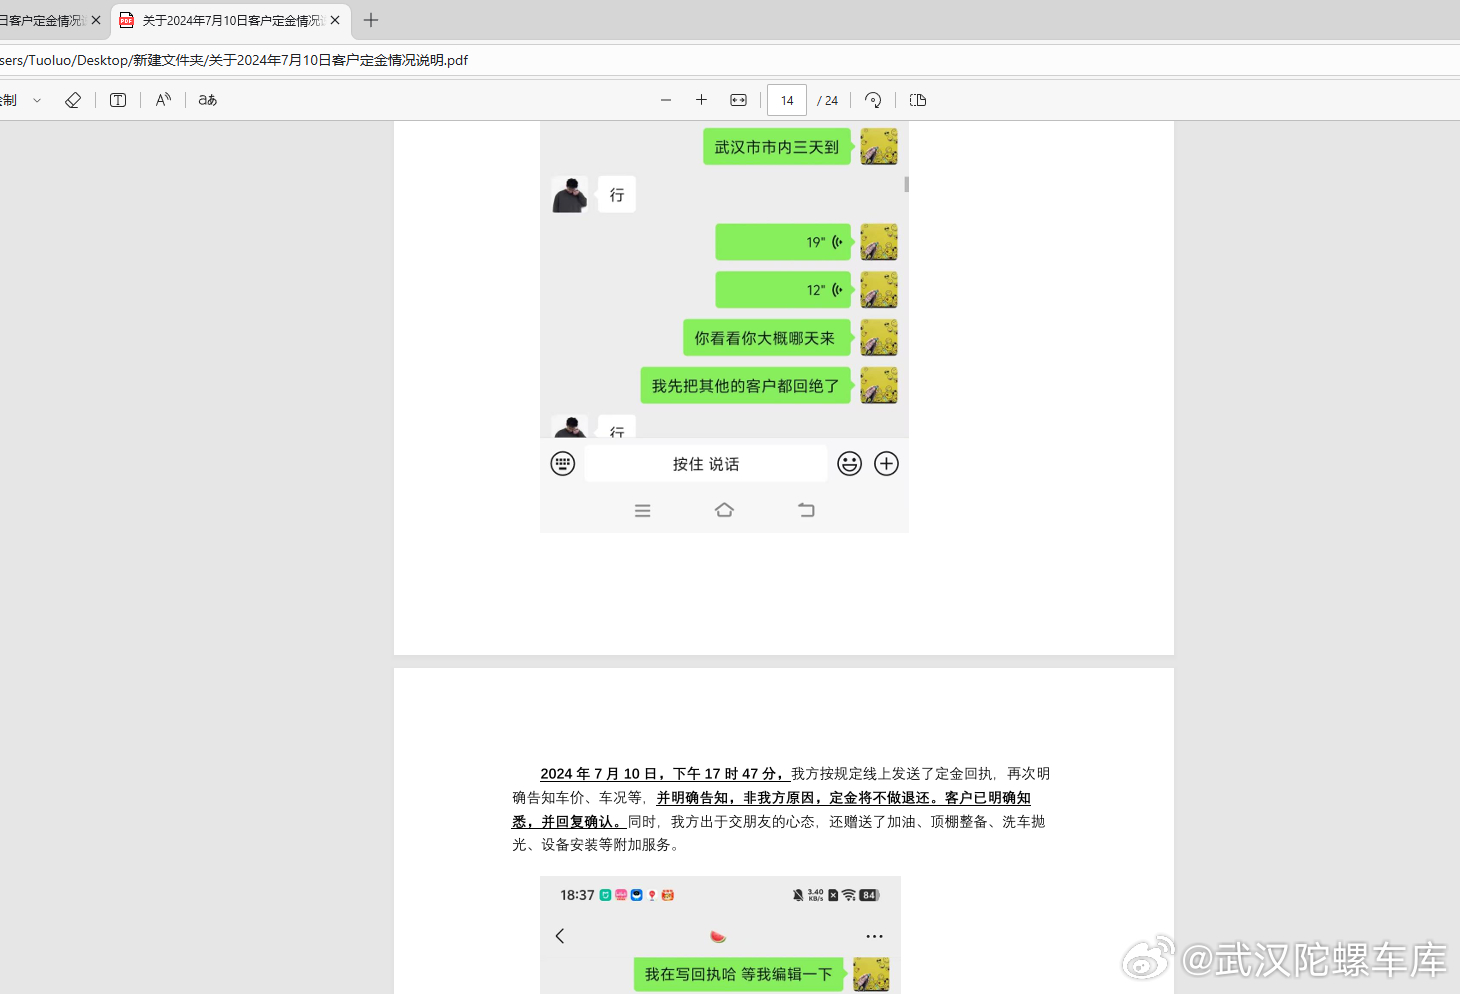Zoom out of the PDF document
1460x994 pixels.
pos(666,99)
